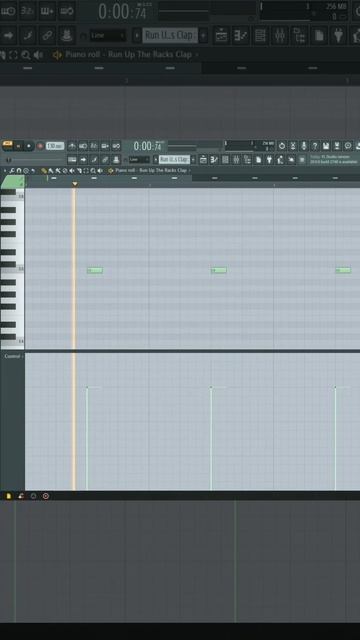360x640 pixels.
Task: Open the bright piano roll menu arrow
Action: 5,171
